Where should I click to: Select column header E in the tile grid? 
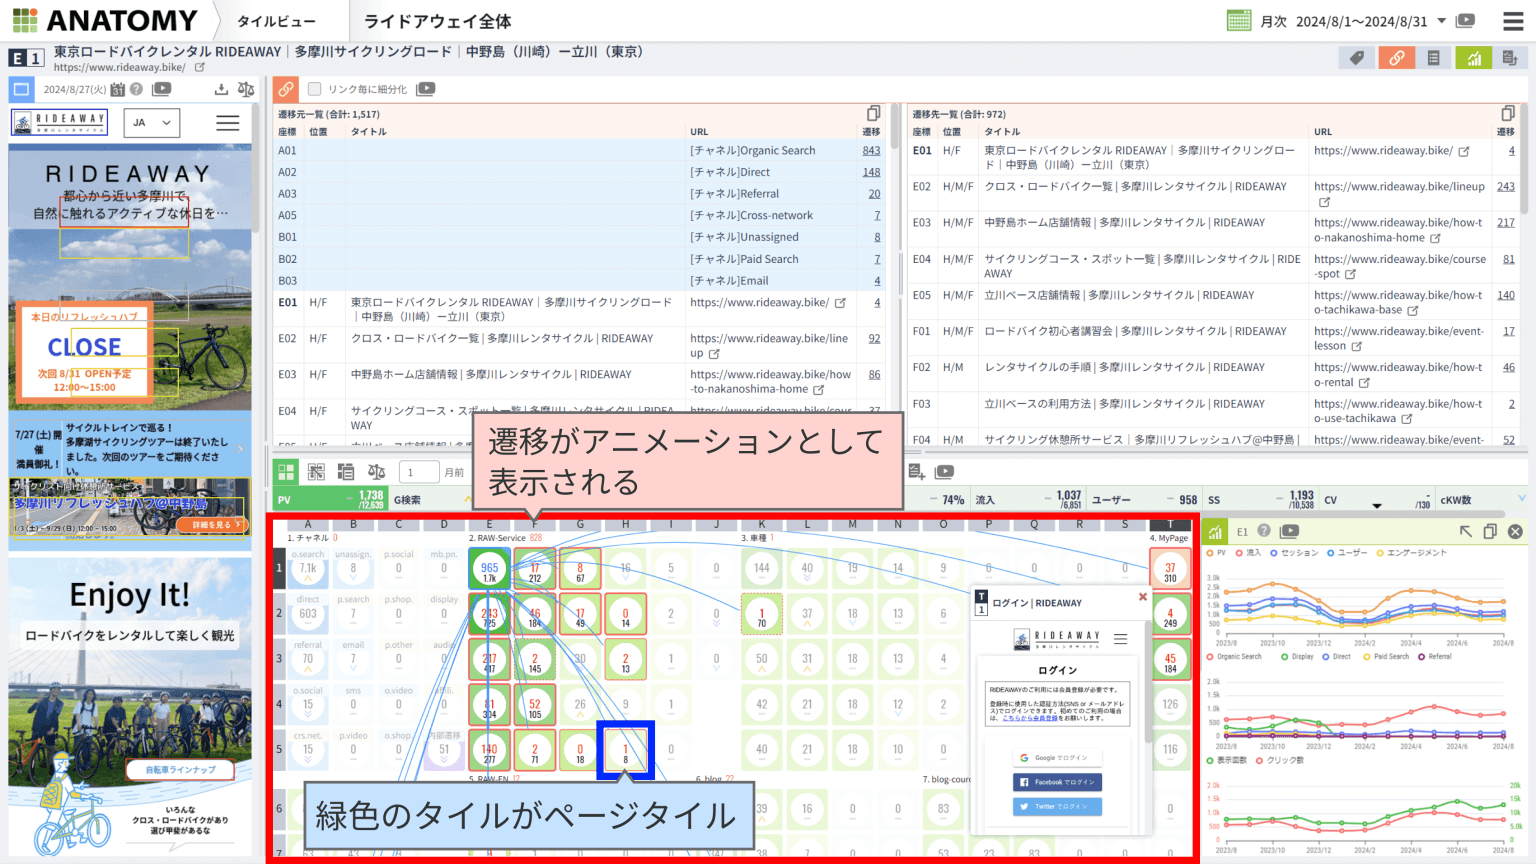point(489,524)
